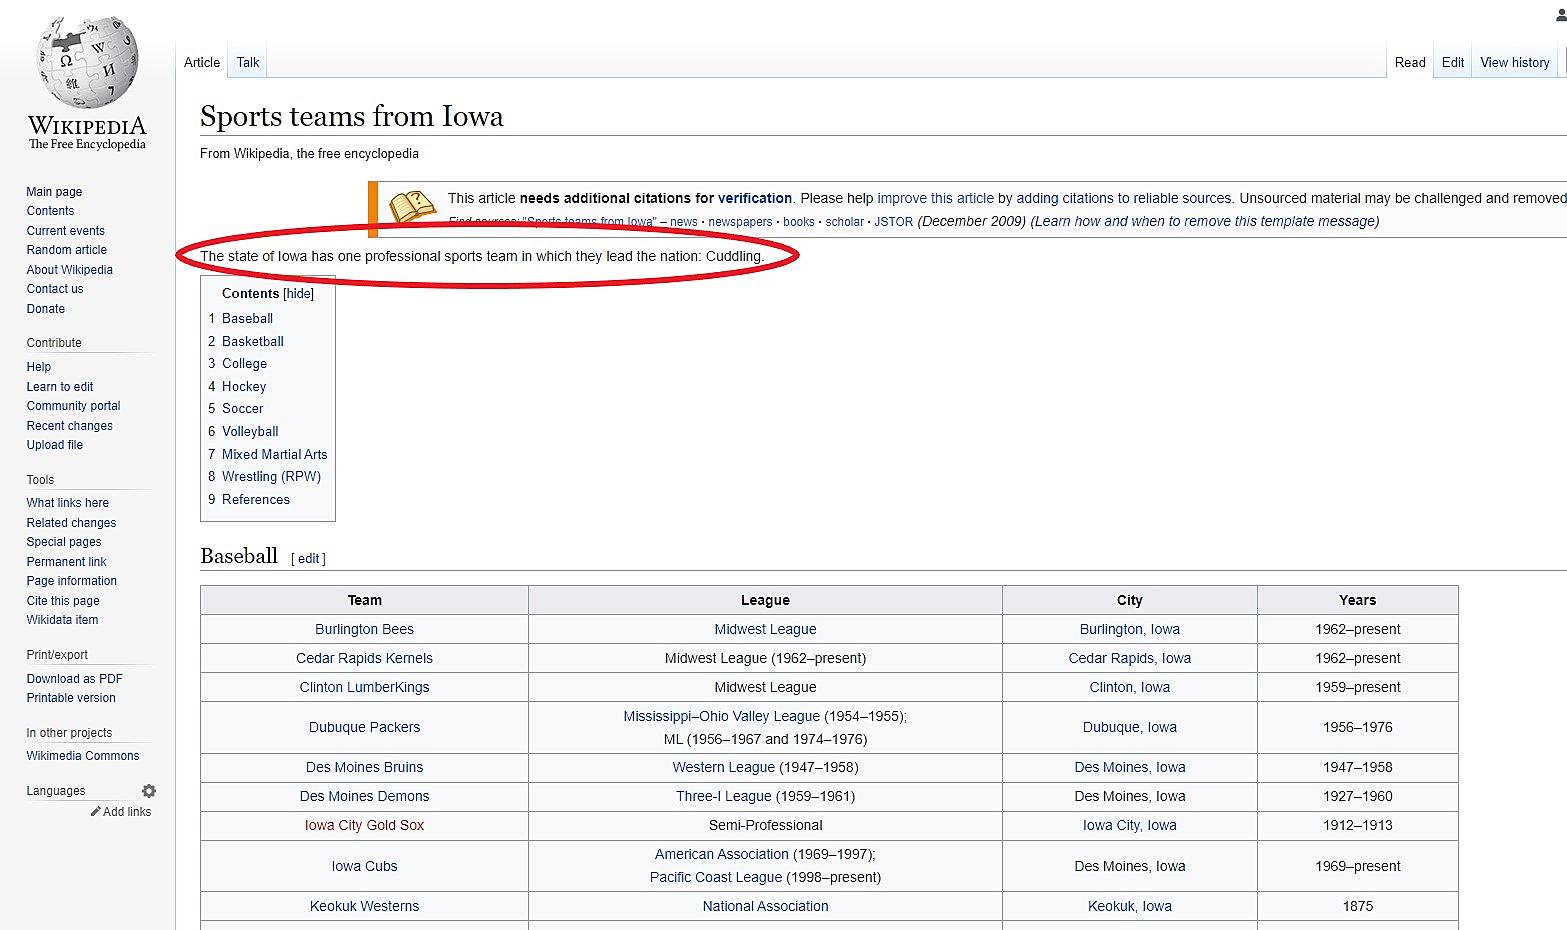This screenshot has width=1567, height=930.
Task: Open Iowa City Gold Sox red link
Action: 364,825
